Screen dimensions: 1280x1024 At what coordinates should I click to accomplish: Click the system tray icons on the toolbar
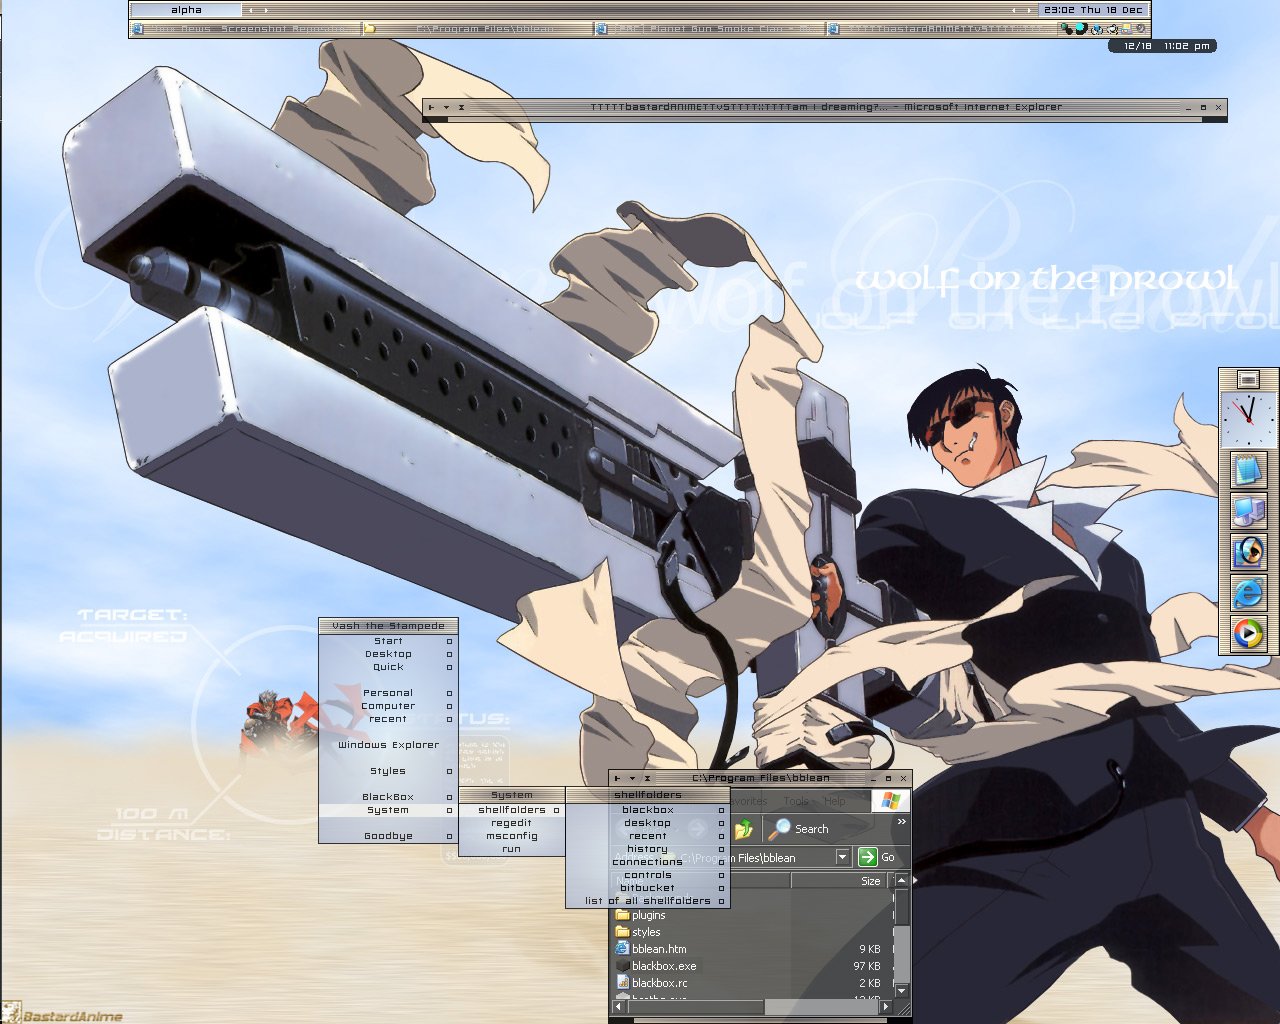coord(1103,29)
